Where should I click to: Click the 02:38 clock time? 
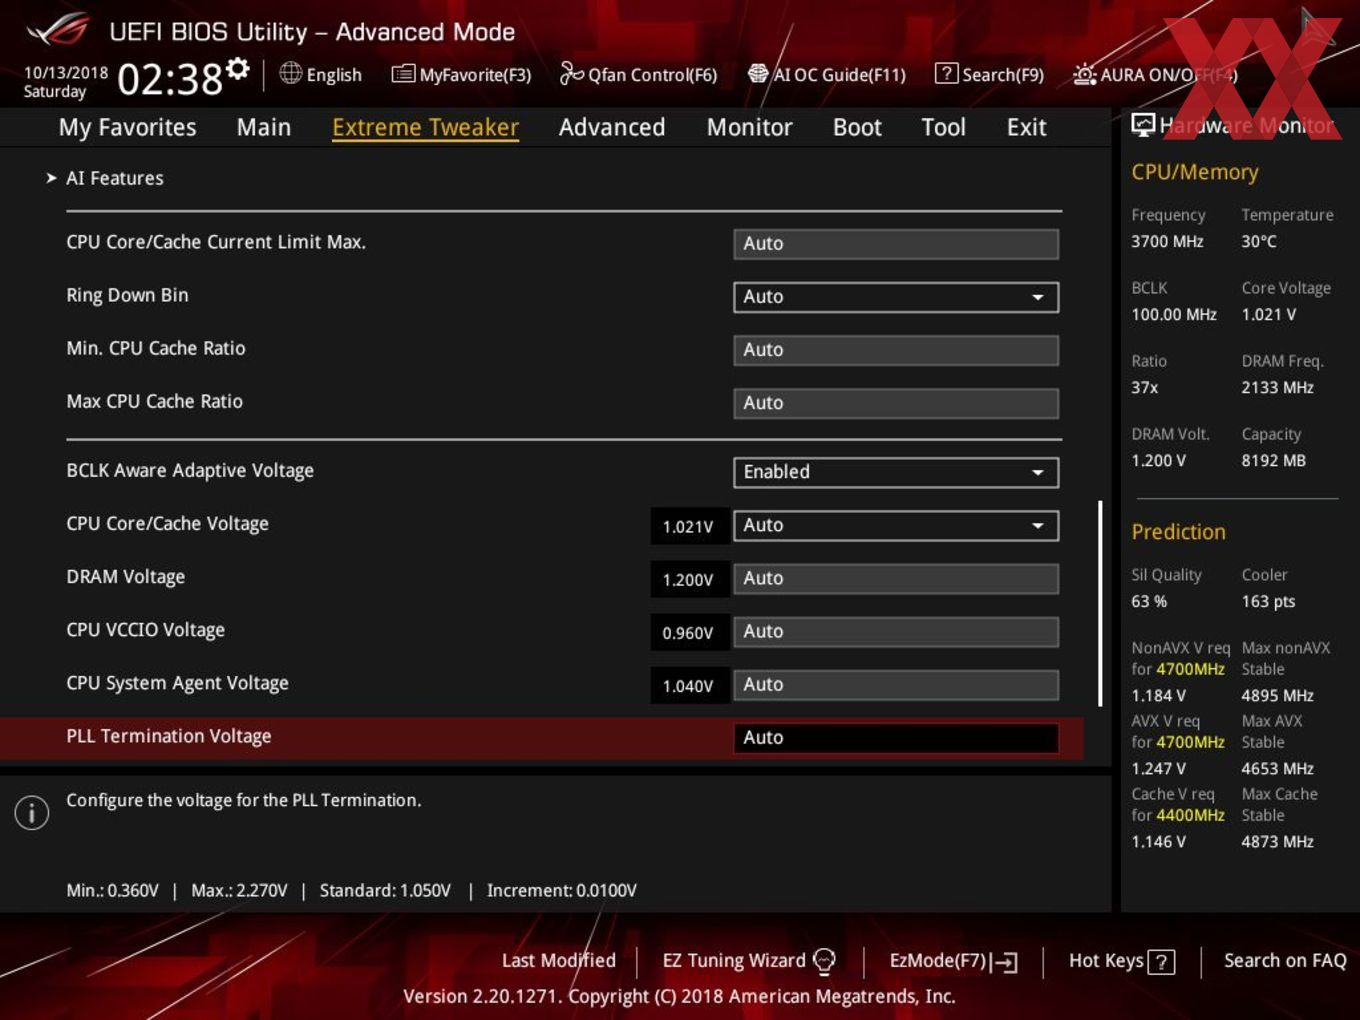click(170, 78)
